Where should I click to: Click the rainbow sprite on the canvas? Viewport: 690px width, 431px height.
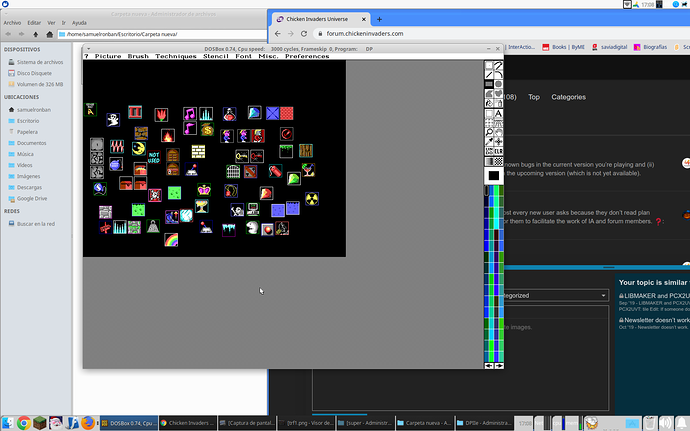[171, 239]
